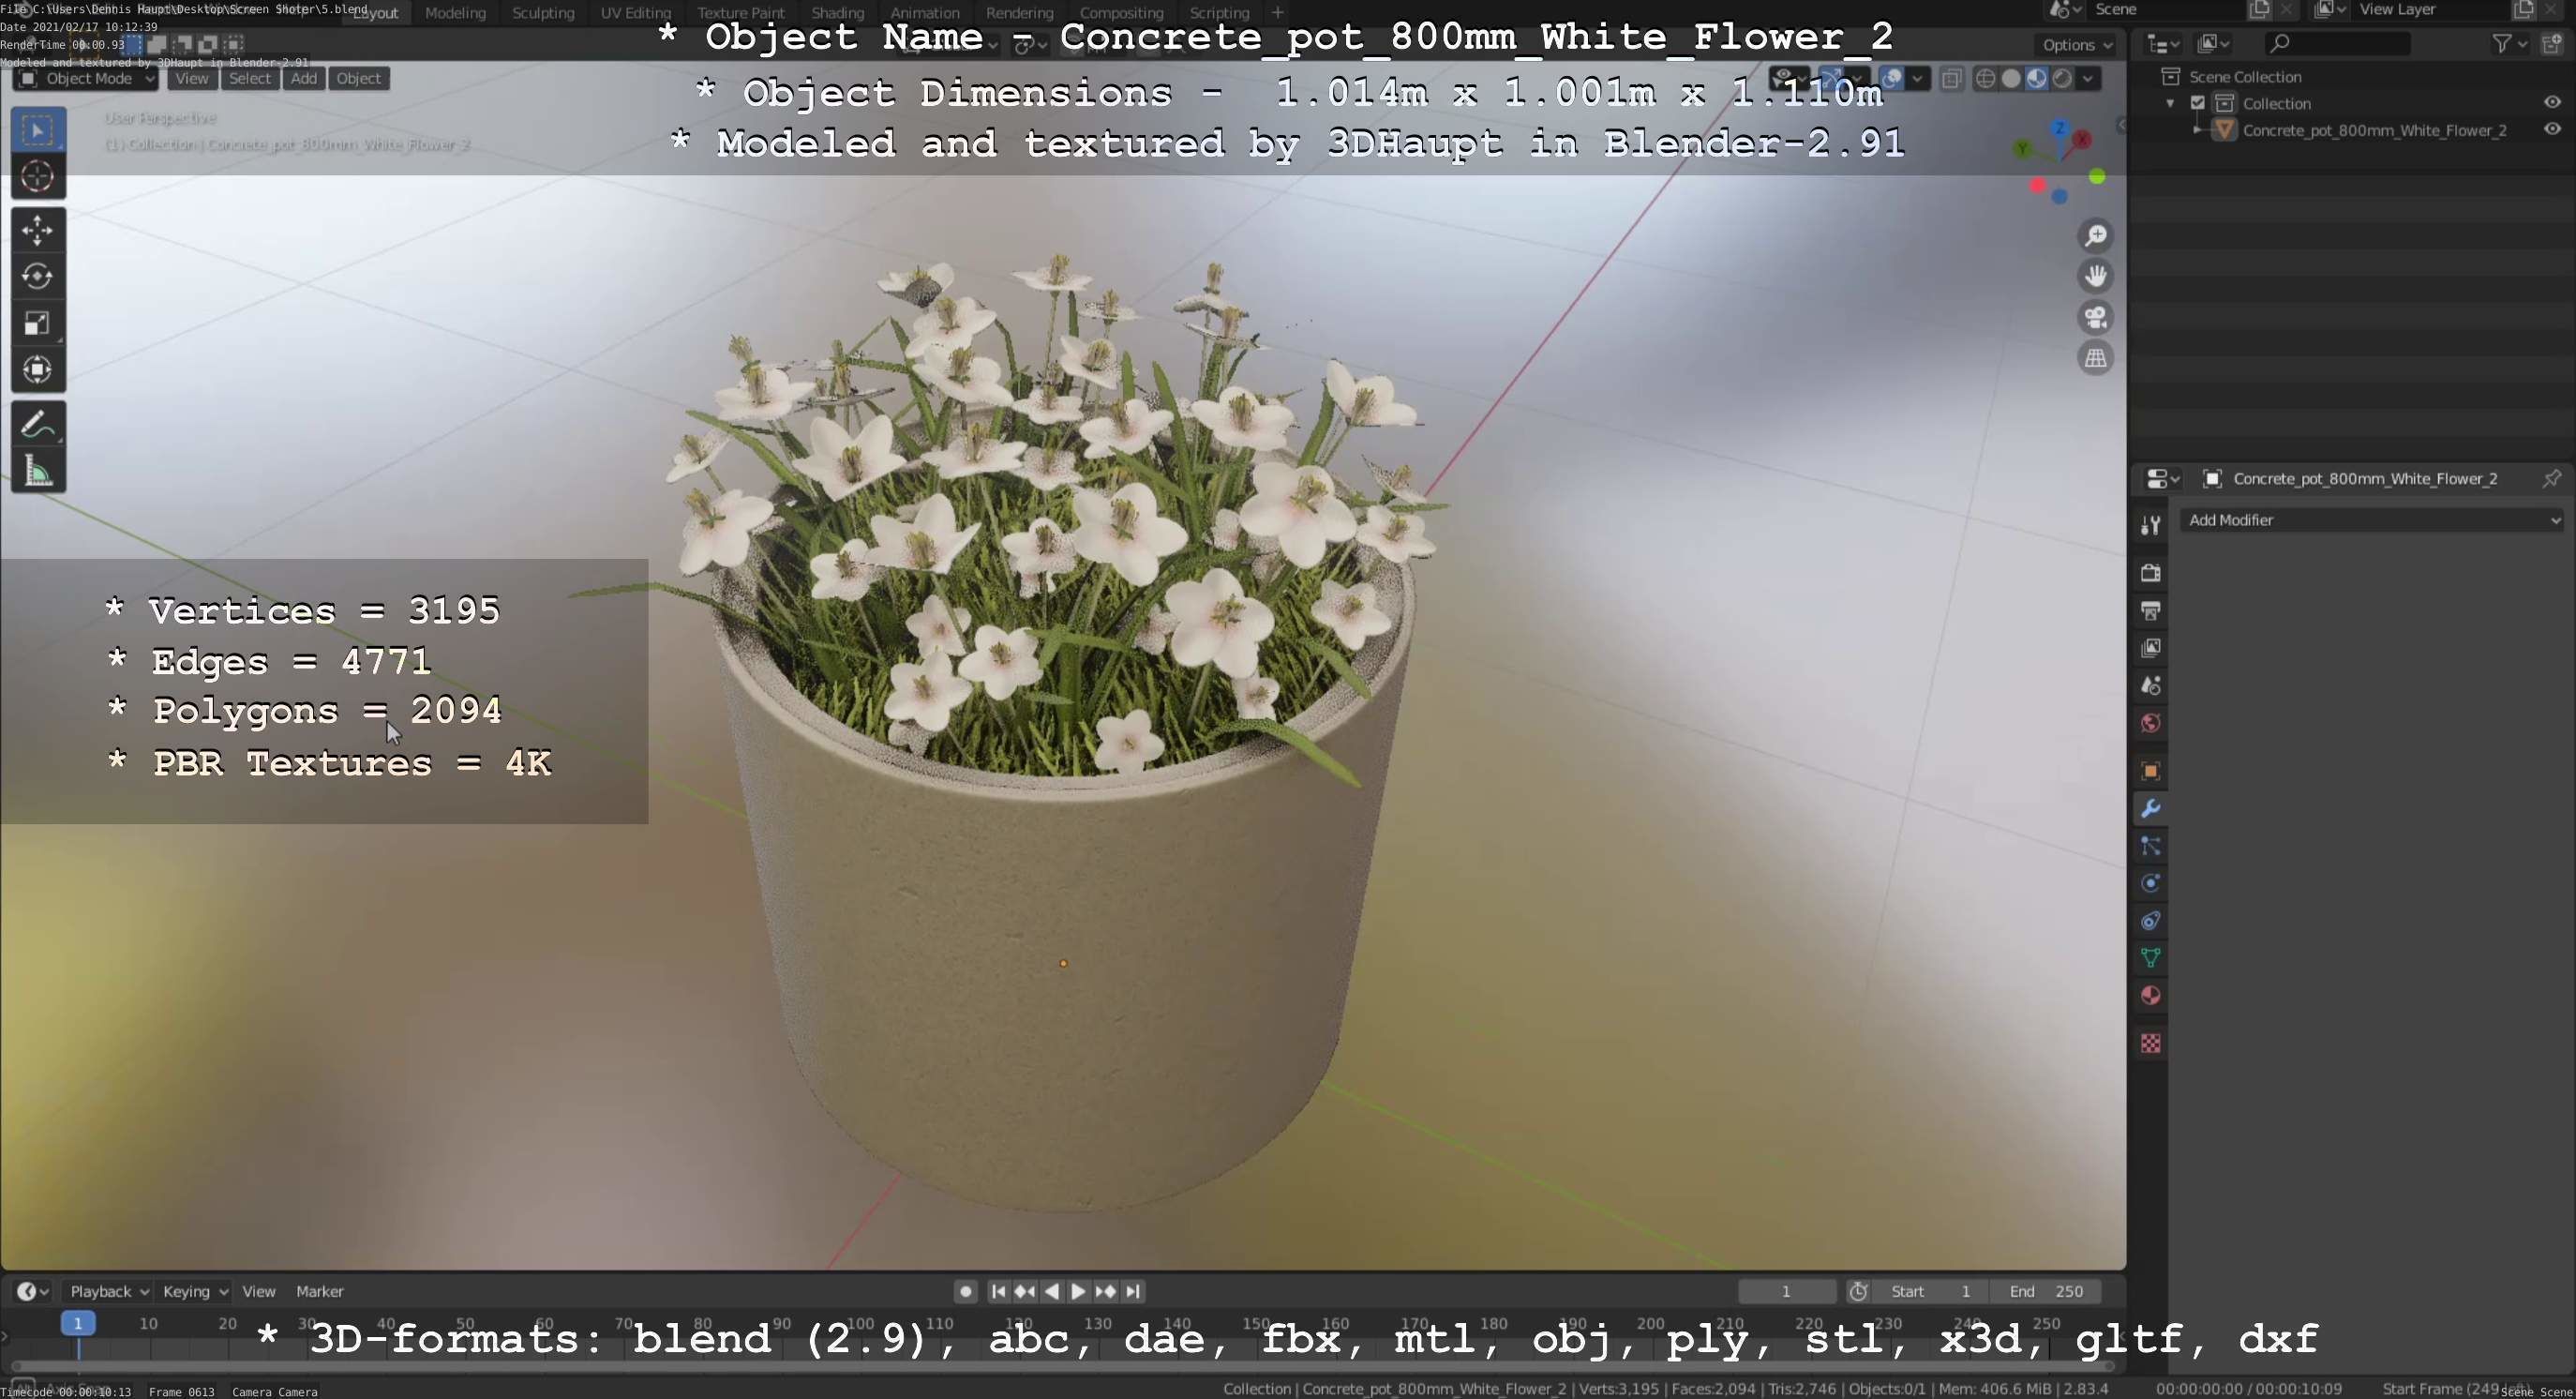Image resolution: width=2576 pixels, height=1399 pixels.
Task: Open the View Layer properties tab
Action: tap(2151, 648)
